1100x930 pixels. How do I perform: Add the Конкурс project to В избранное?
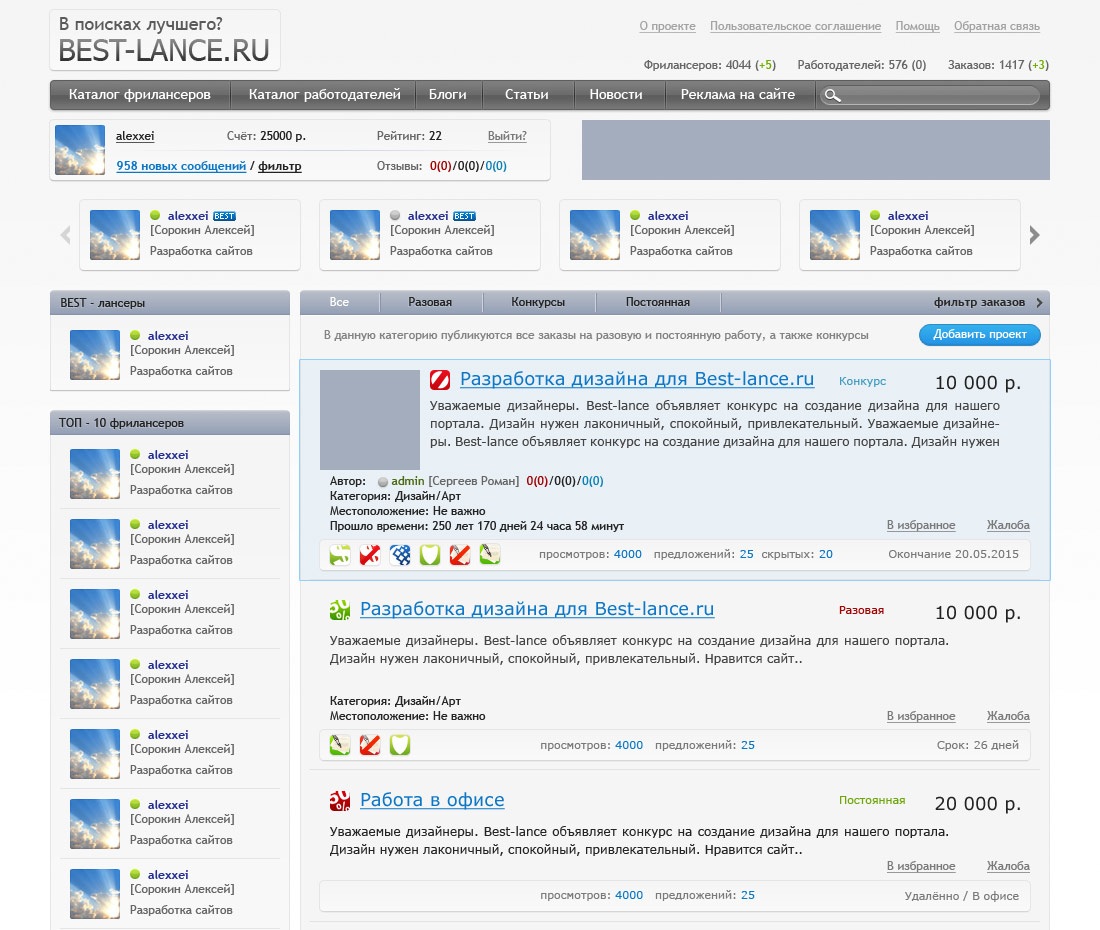[921, 525]
